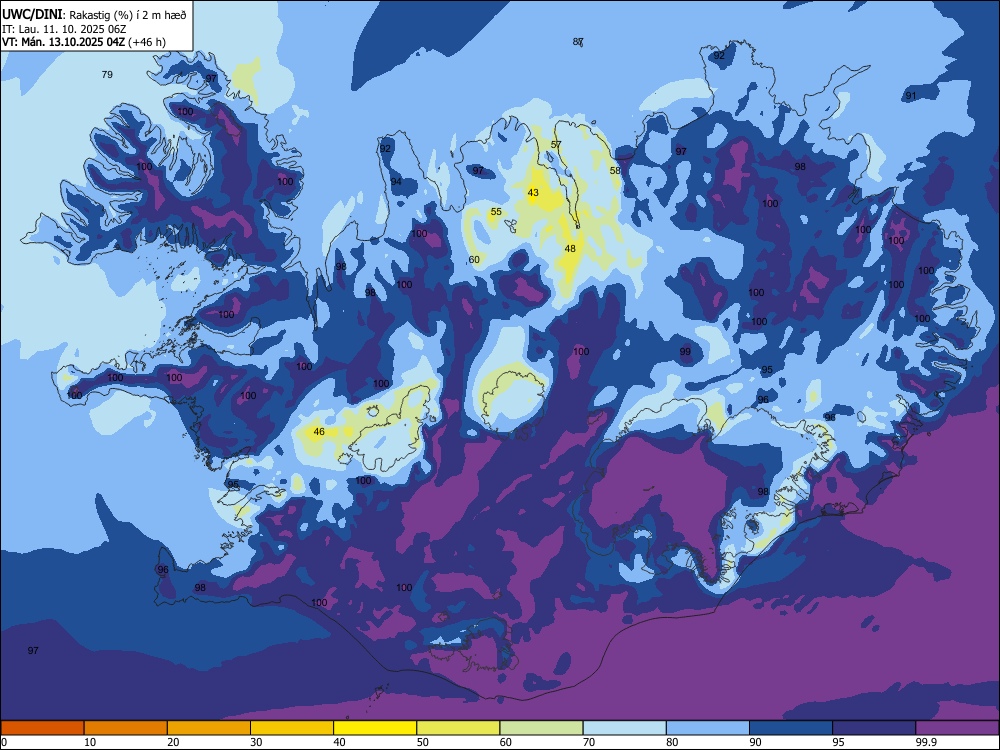This screenshot has width=1000, height=750.
Task: Click the dark navy 95–99.9 legend swatch
Action: (x=874, y=728)
